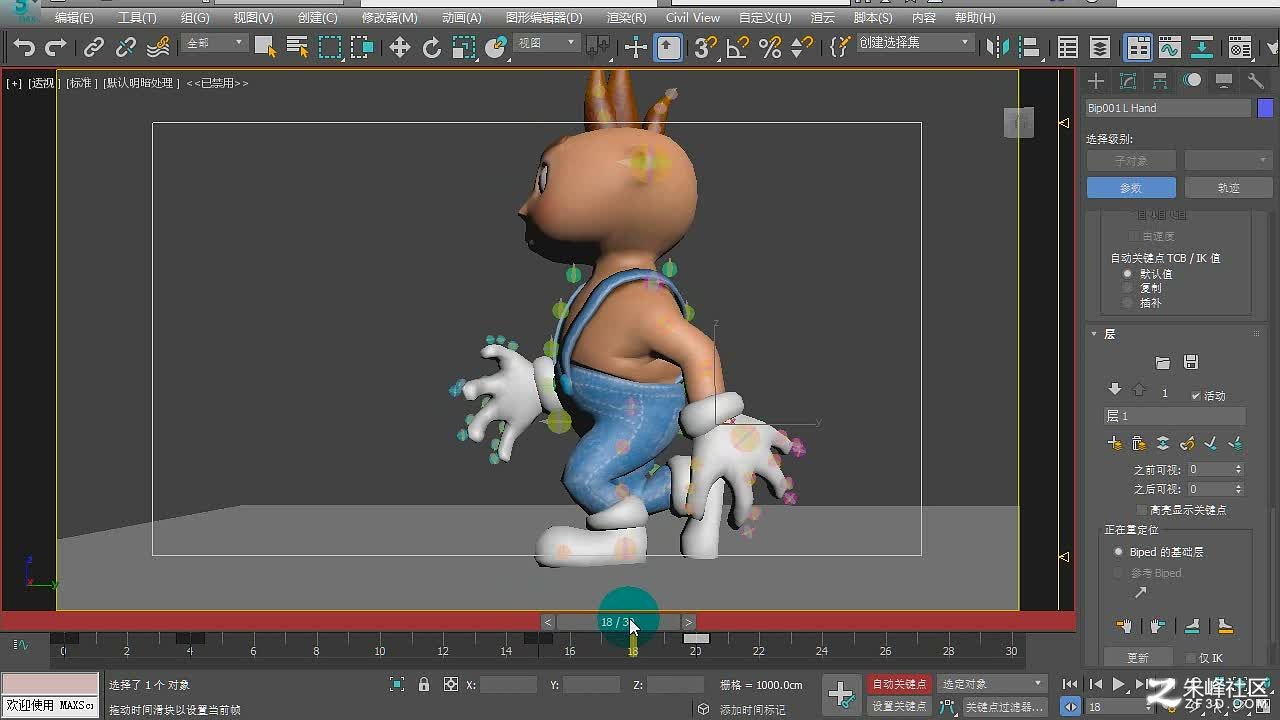Click the Redo arrow in the toolbar
1280x720 pixels.
pos(56,47)
